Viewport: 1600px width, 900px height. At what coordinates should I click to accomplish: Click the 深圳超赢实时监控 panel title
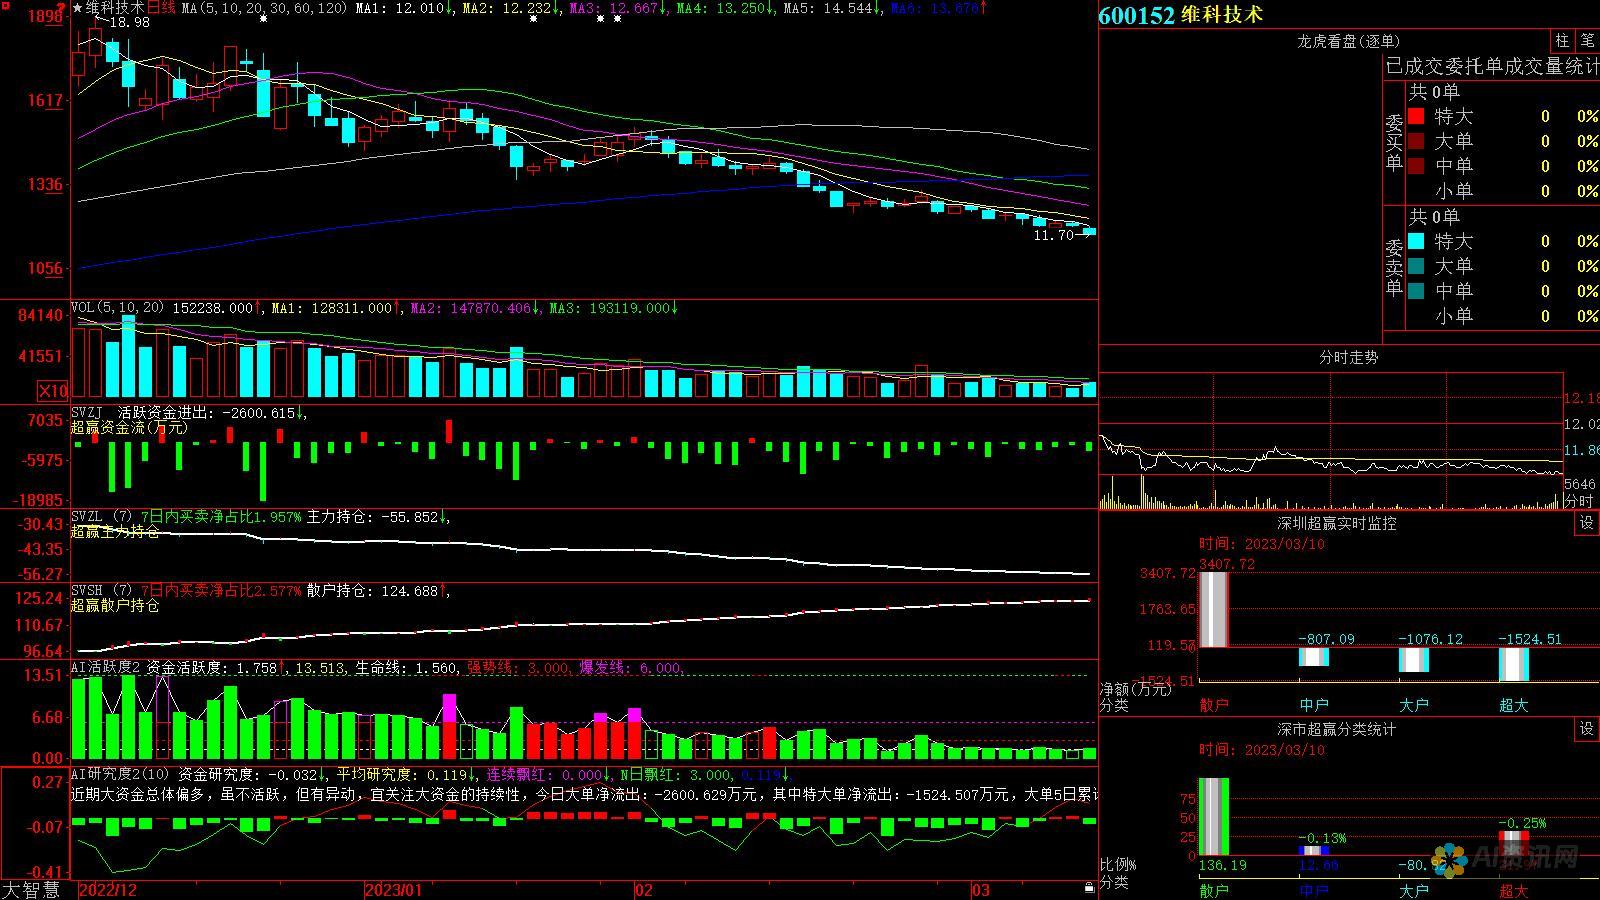pos(1337,523)
